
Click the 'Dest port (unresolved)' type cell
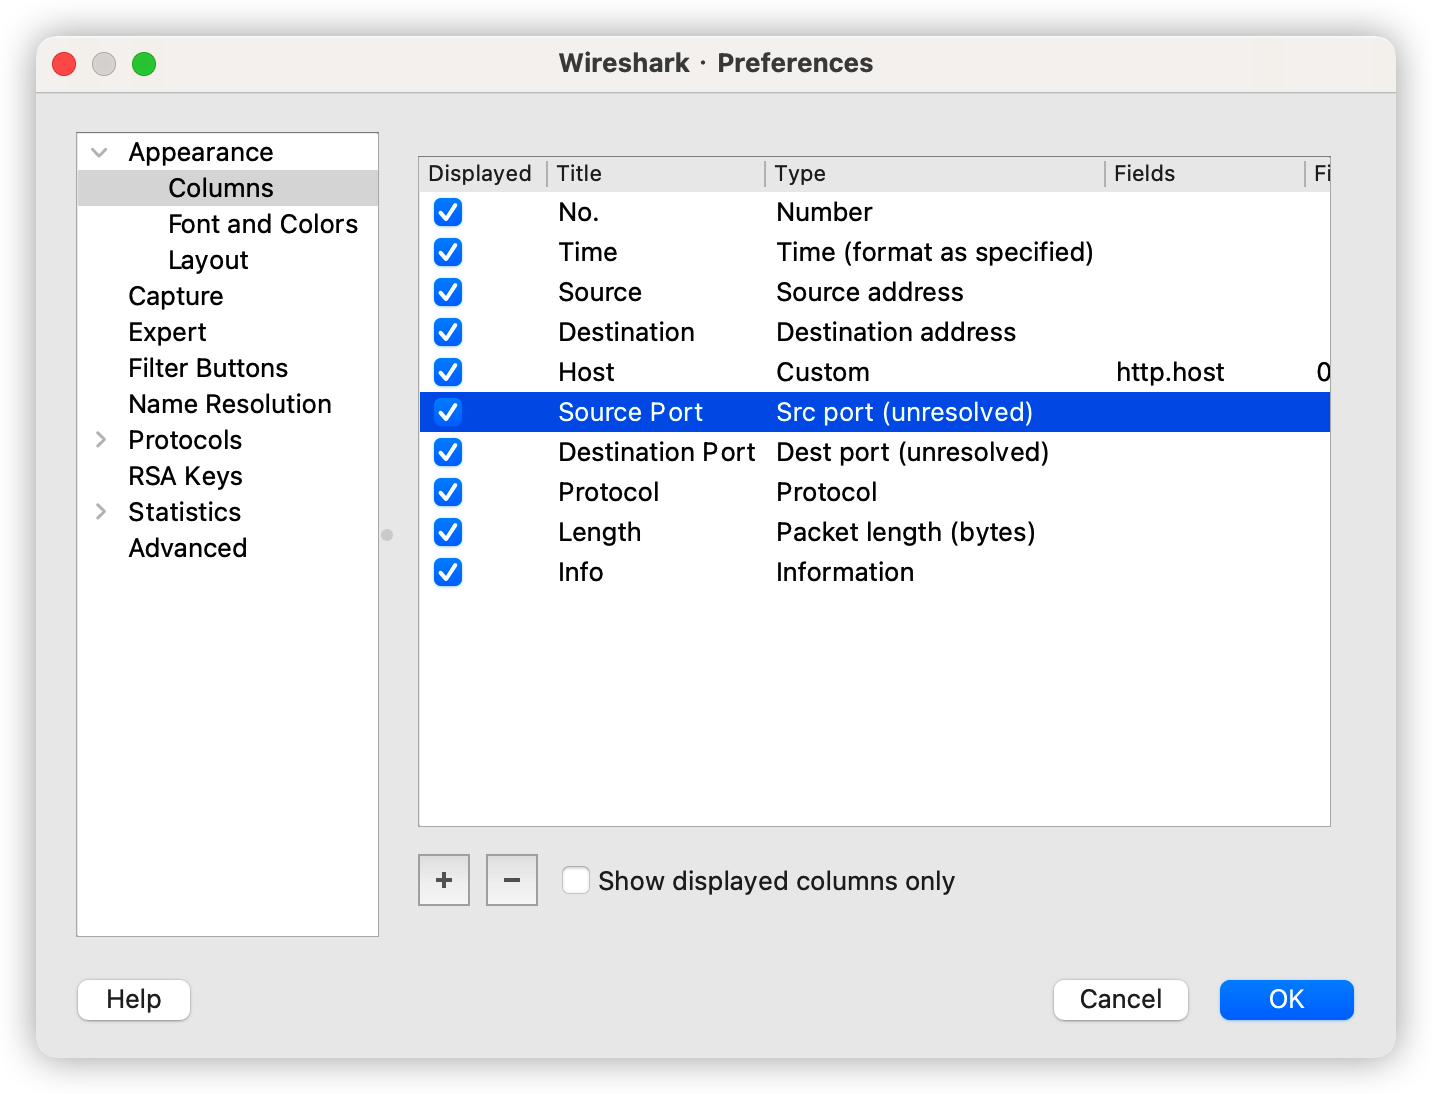pos(912,452)
